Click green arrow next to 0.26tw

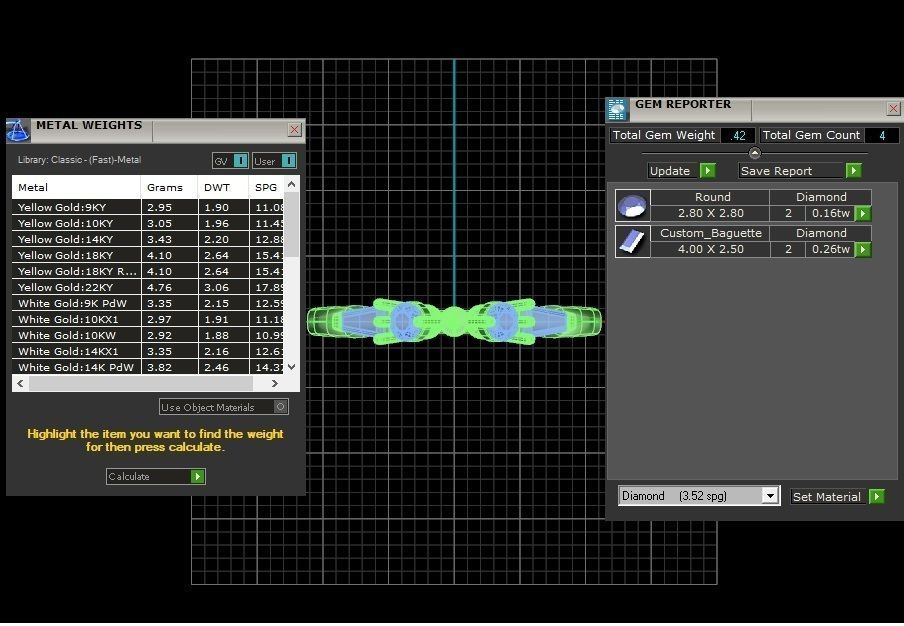click(862, 250)
